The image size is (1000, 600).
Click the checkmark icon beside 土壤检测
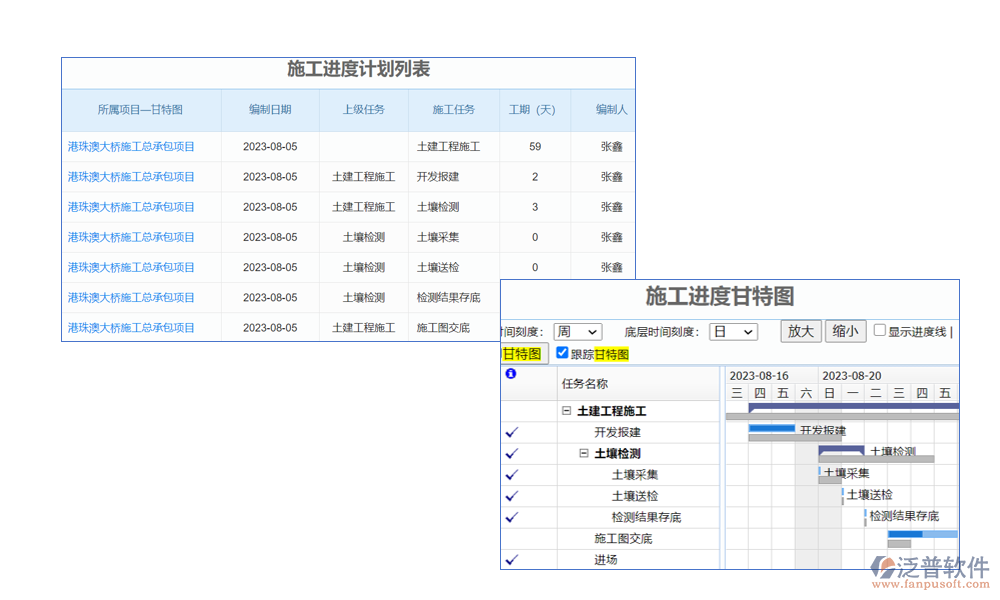512,453
